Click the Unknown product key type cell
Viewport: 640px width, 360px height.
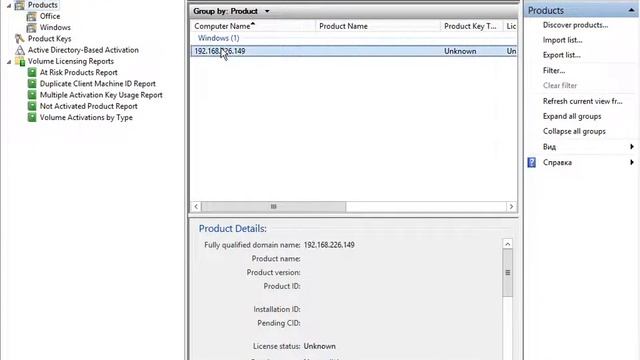[460, 51]
